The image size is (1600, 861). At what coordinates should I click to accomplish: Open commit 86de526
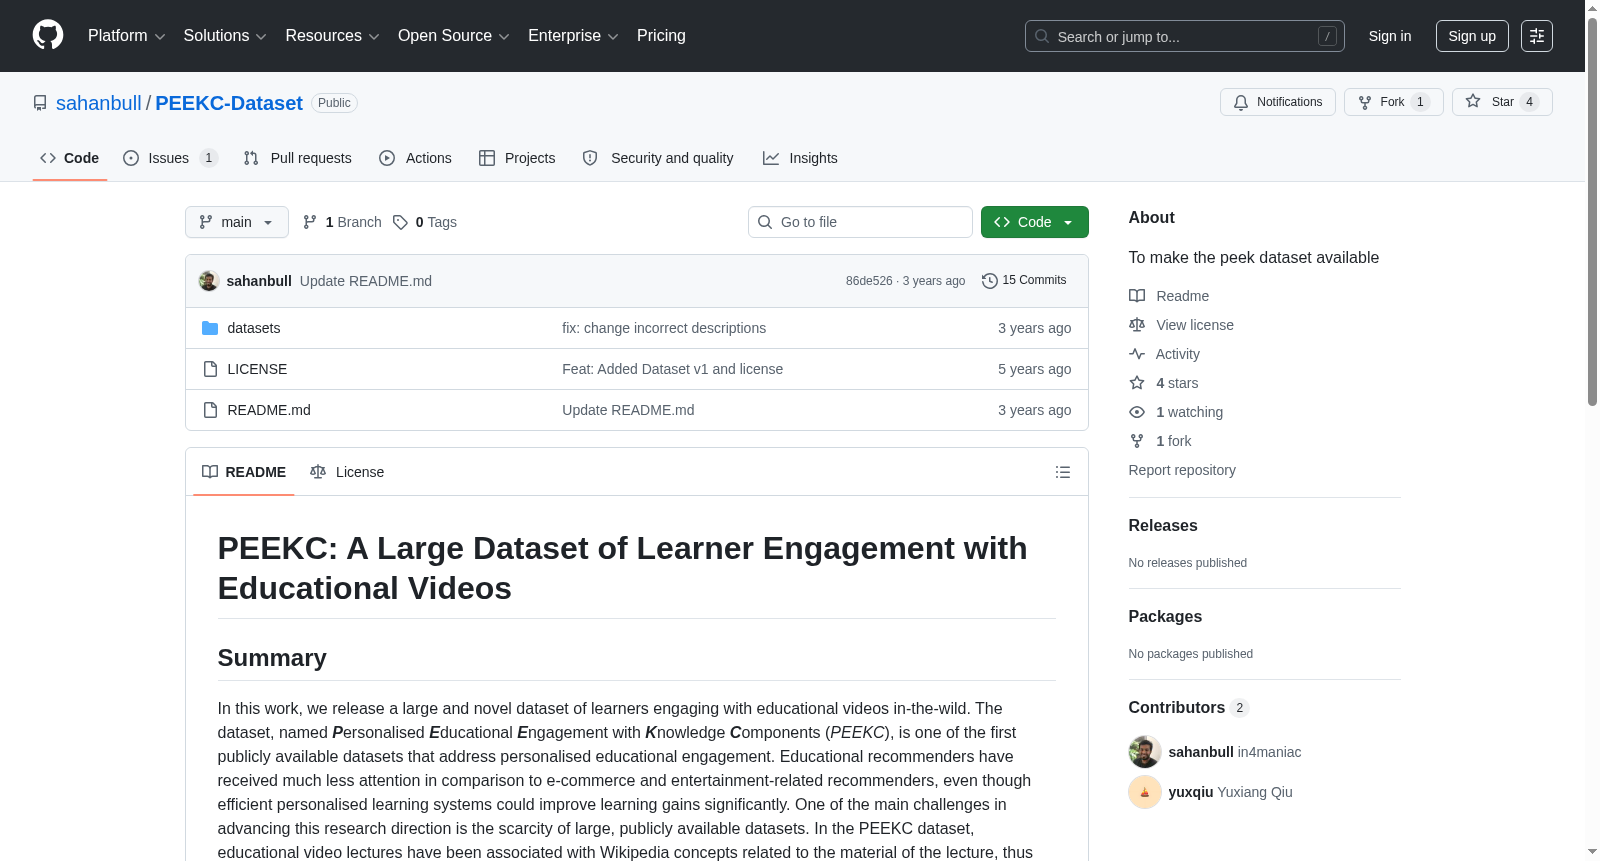(869, 281)
